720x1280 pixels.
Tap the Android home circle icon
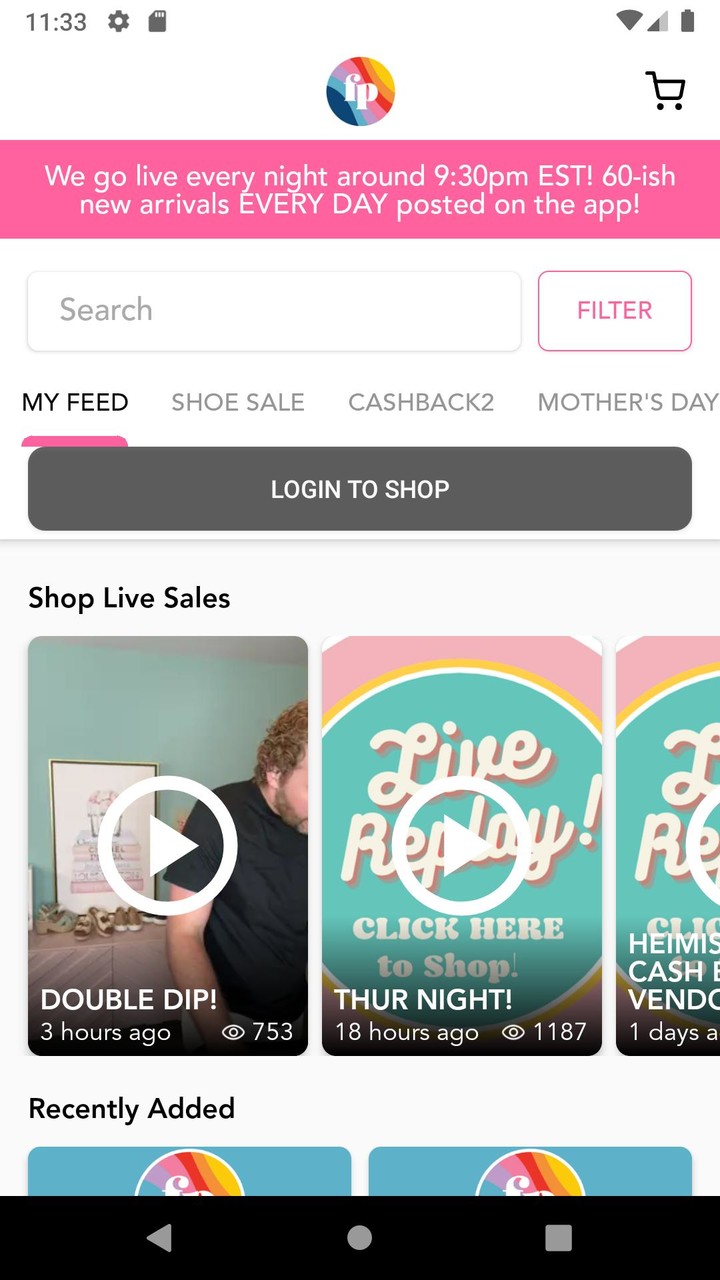click(x=360, y=1237)
